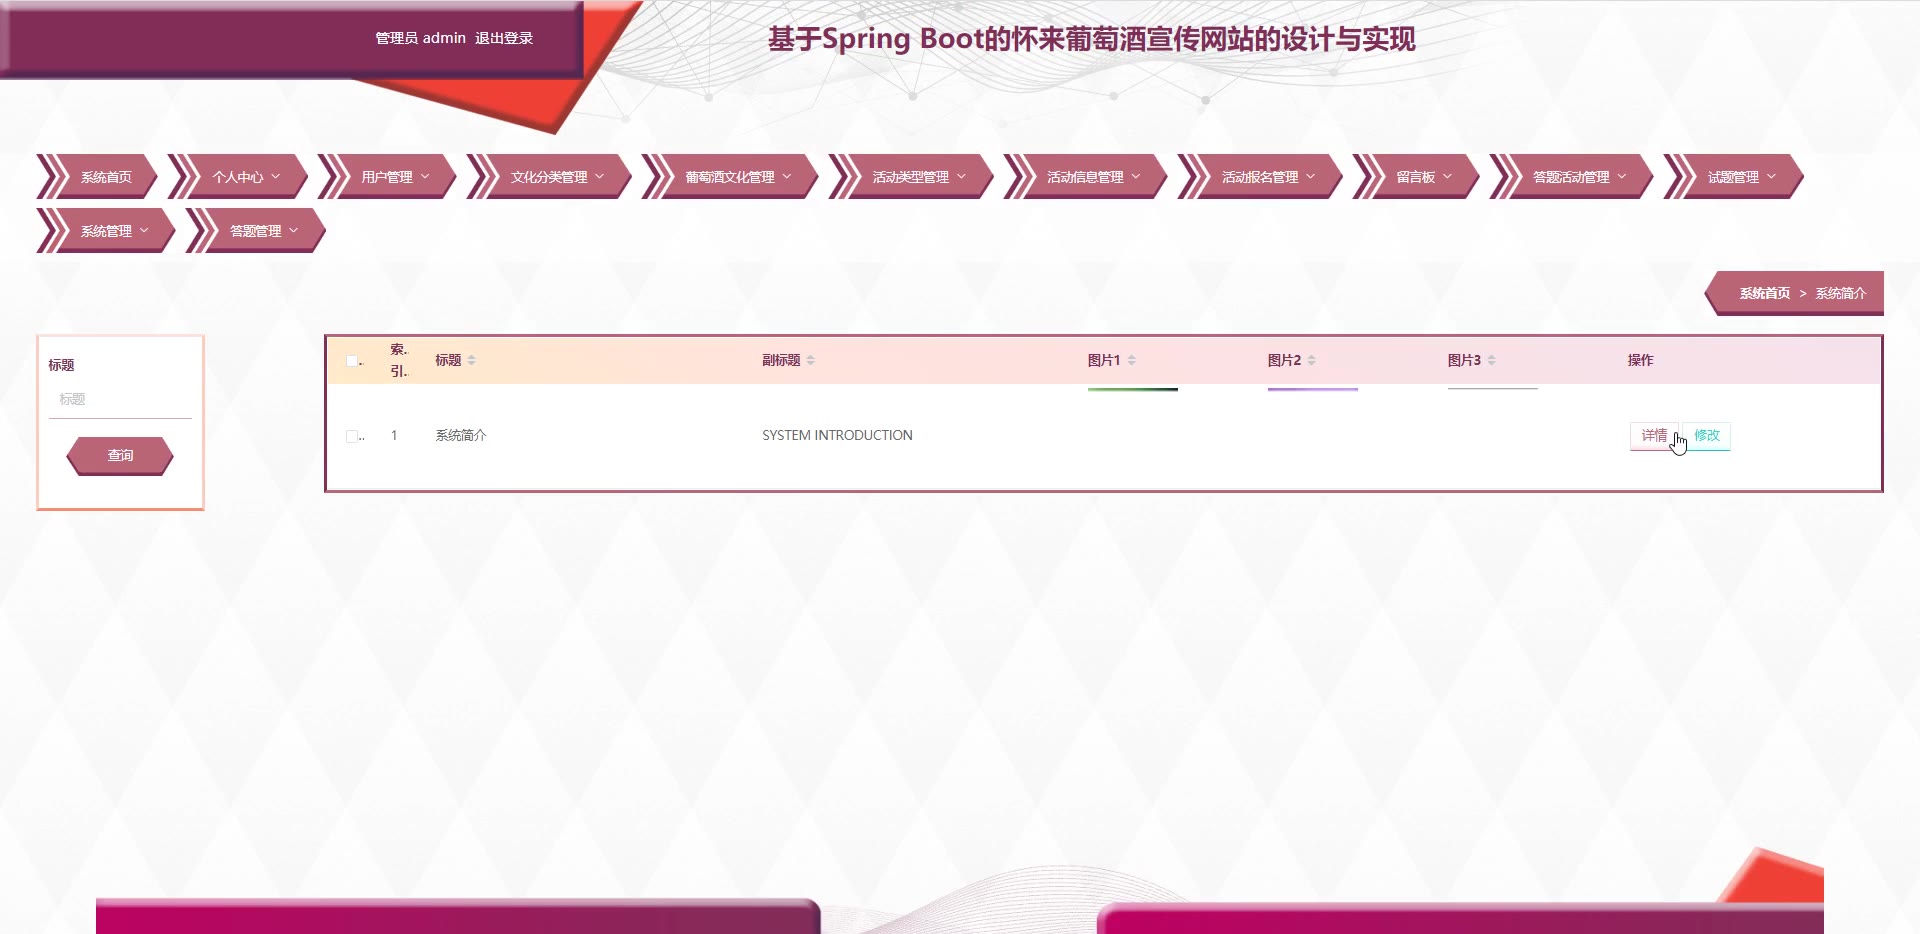Click the 副标题 column sort arrows

(x=810, y=360)
